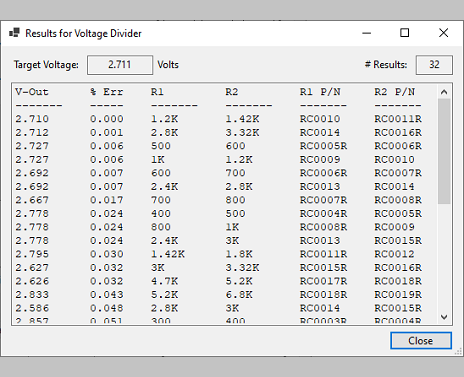Click the R2 value 3.32K in 2.712 row
This screenshot has width=464, height=377.
click(x=242, y=132)
